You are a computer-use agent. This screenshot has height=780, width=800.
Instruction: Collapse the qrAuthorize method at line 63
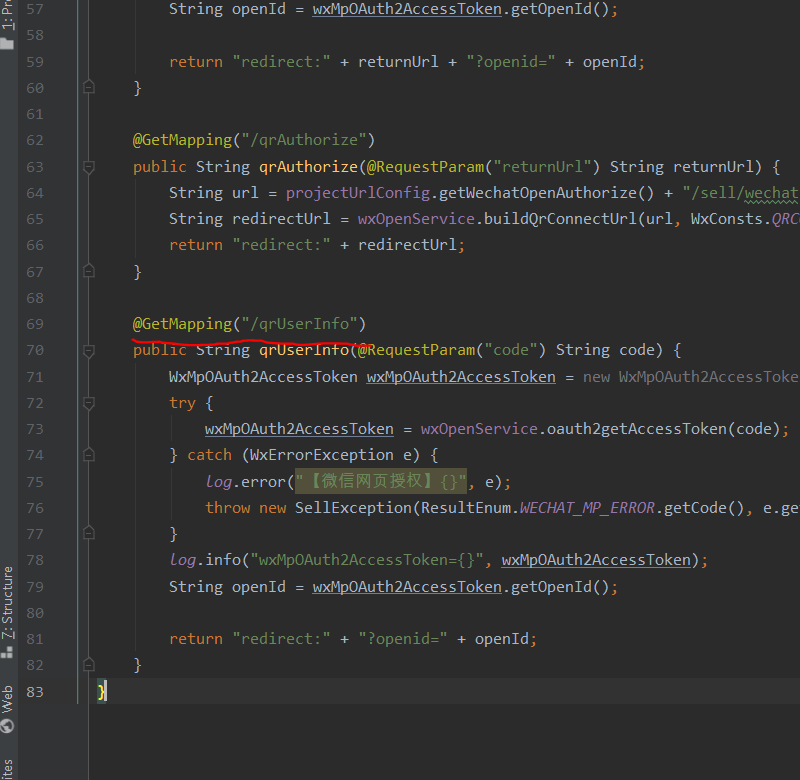(89, 167)
